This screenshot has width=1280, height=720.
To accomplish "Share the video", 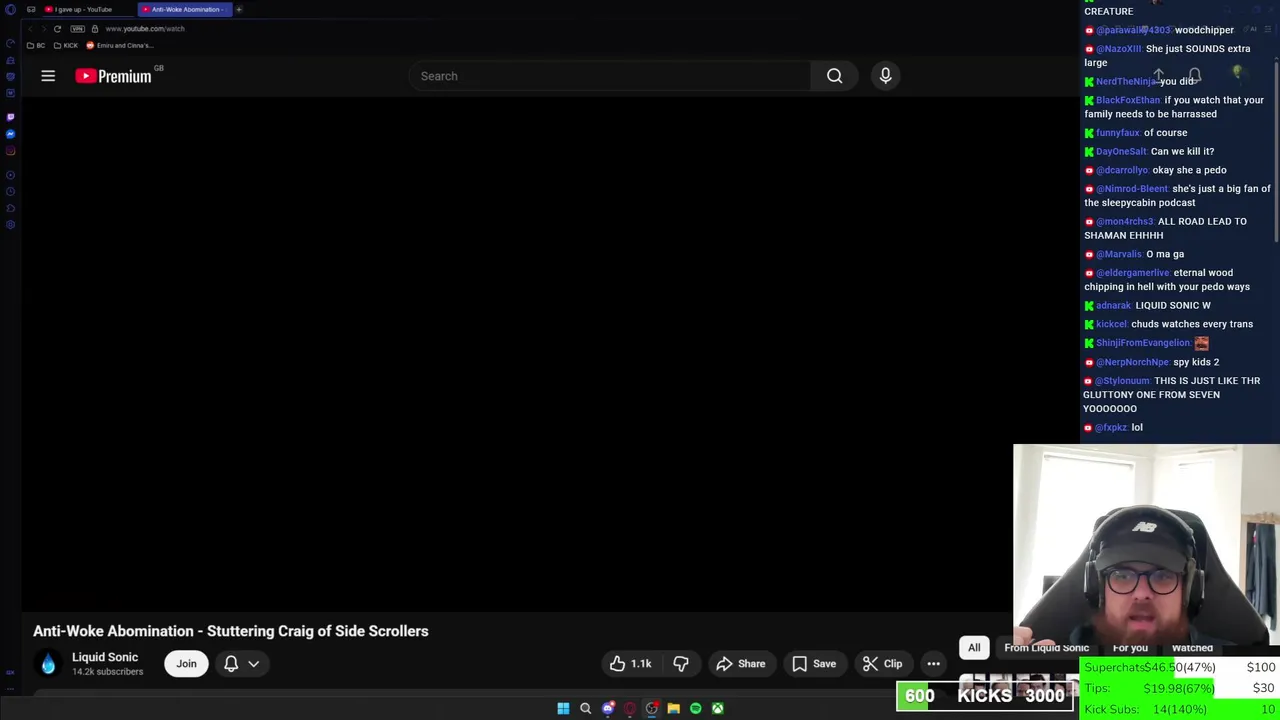I will point(741,664).
